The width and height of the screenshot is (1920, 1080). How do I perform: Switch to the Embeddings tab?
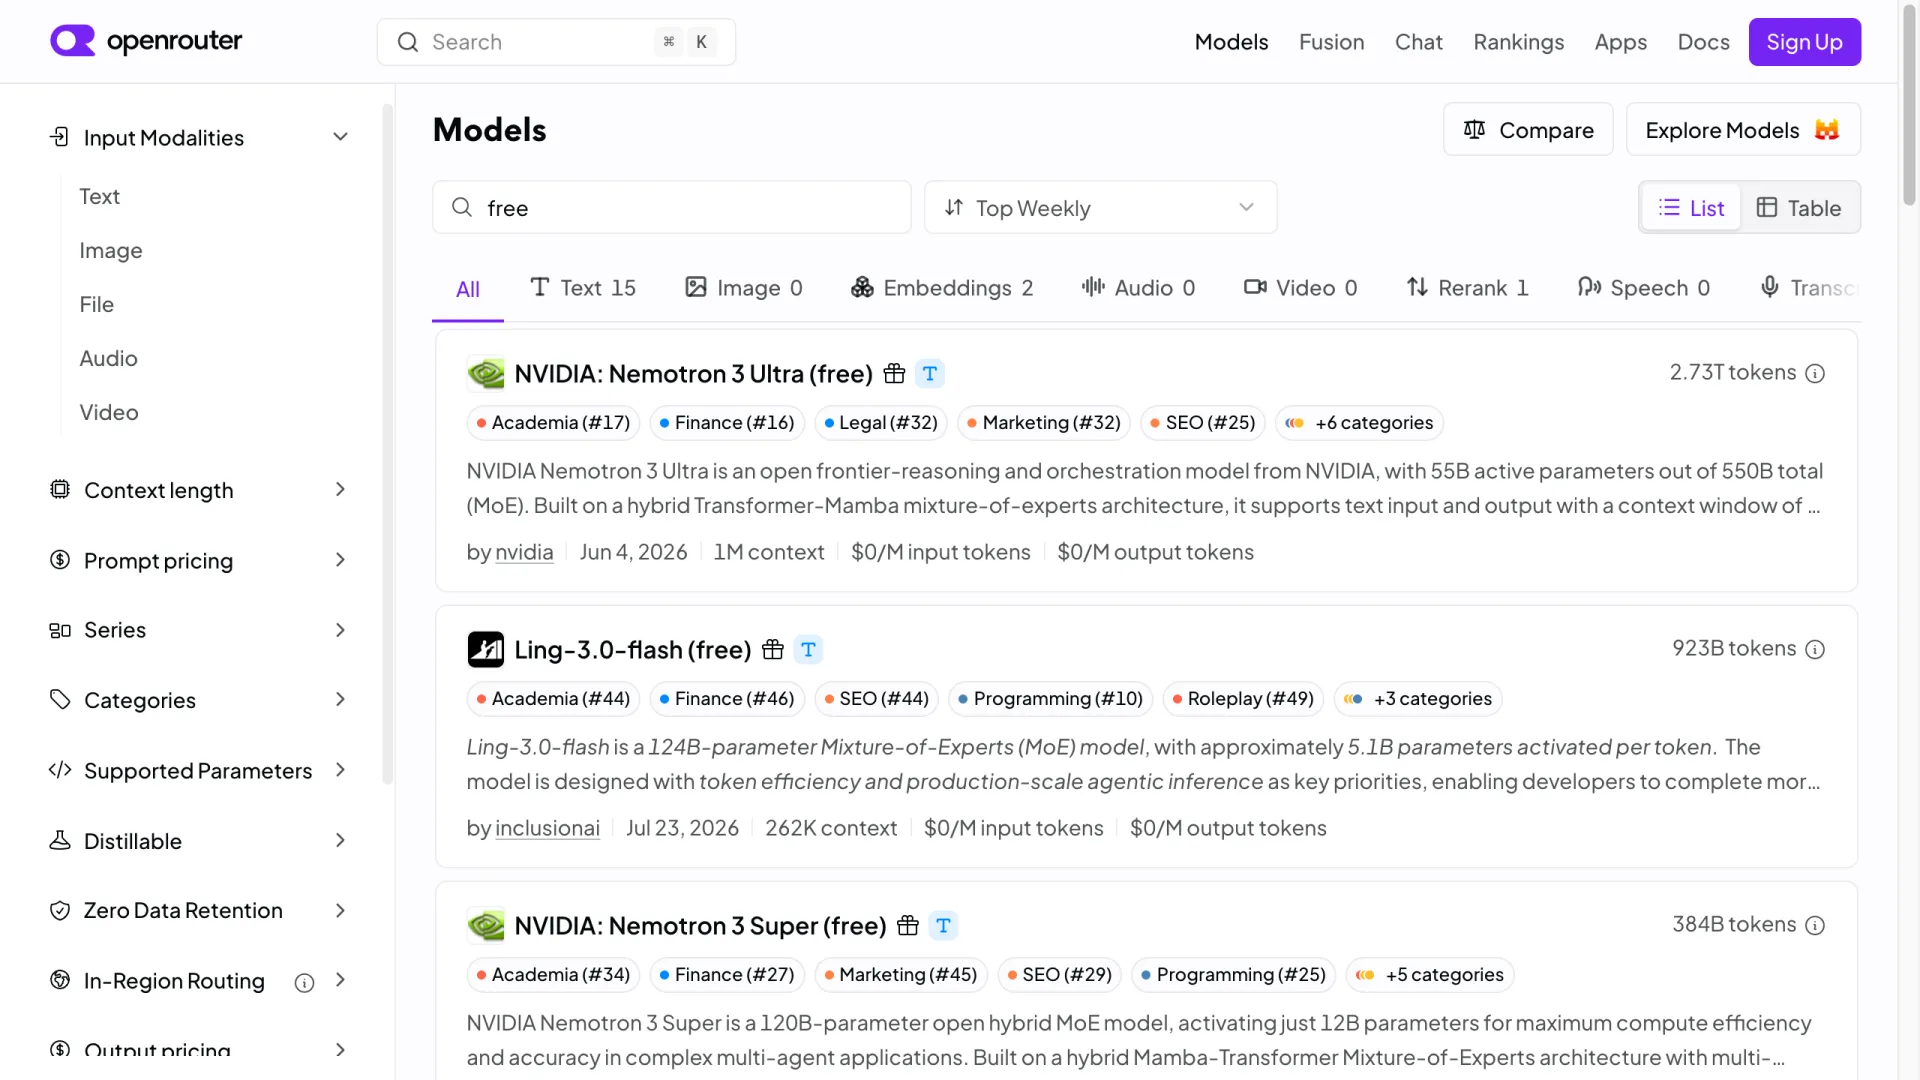tap(941, 288)
